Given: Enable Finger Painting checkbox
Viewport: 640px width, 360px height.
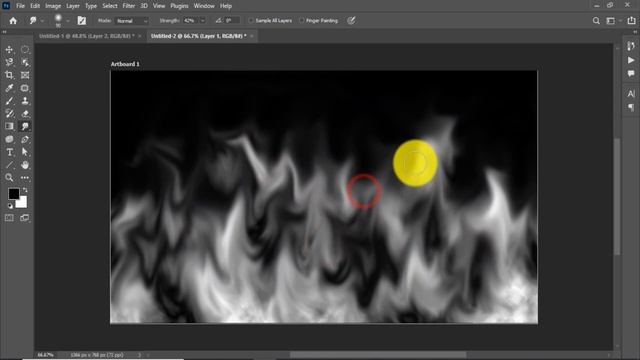Looking at the screenshot, I should [x=302, y=20].
